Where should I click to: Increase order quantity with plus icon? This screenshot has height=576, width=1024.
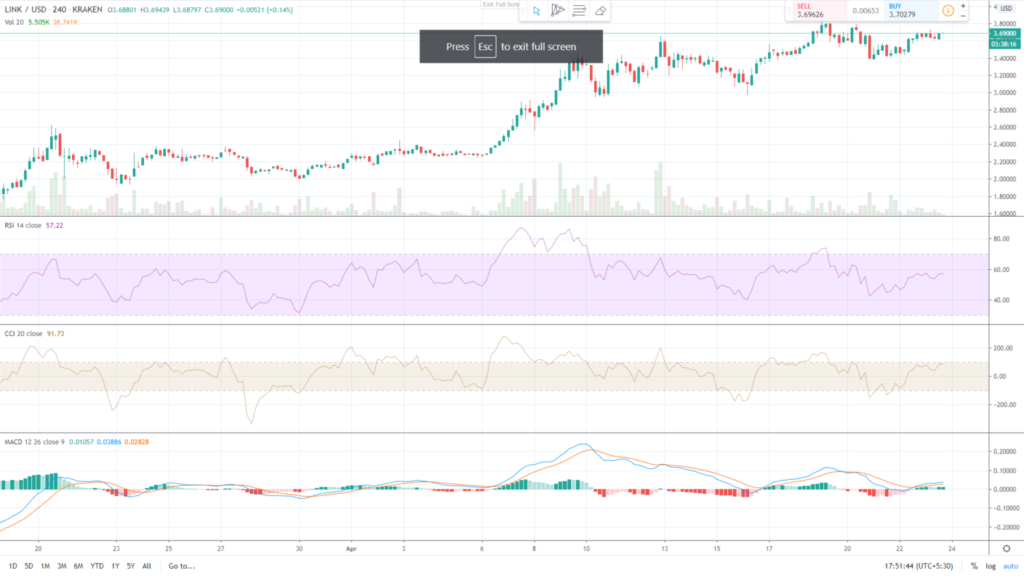coord(963,6)
